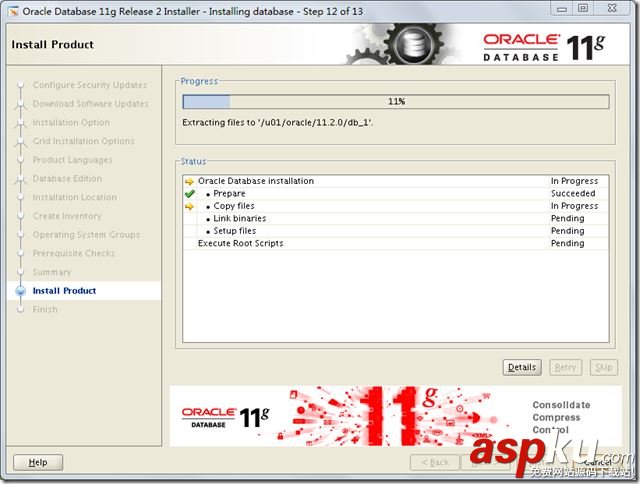
Task: Click the Succeeded status value
Action: tap(573, 193)
